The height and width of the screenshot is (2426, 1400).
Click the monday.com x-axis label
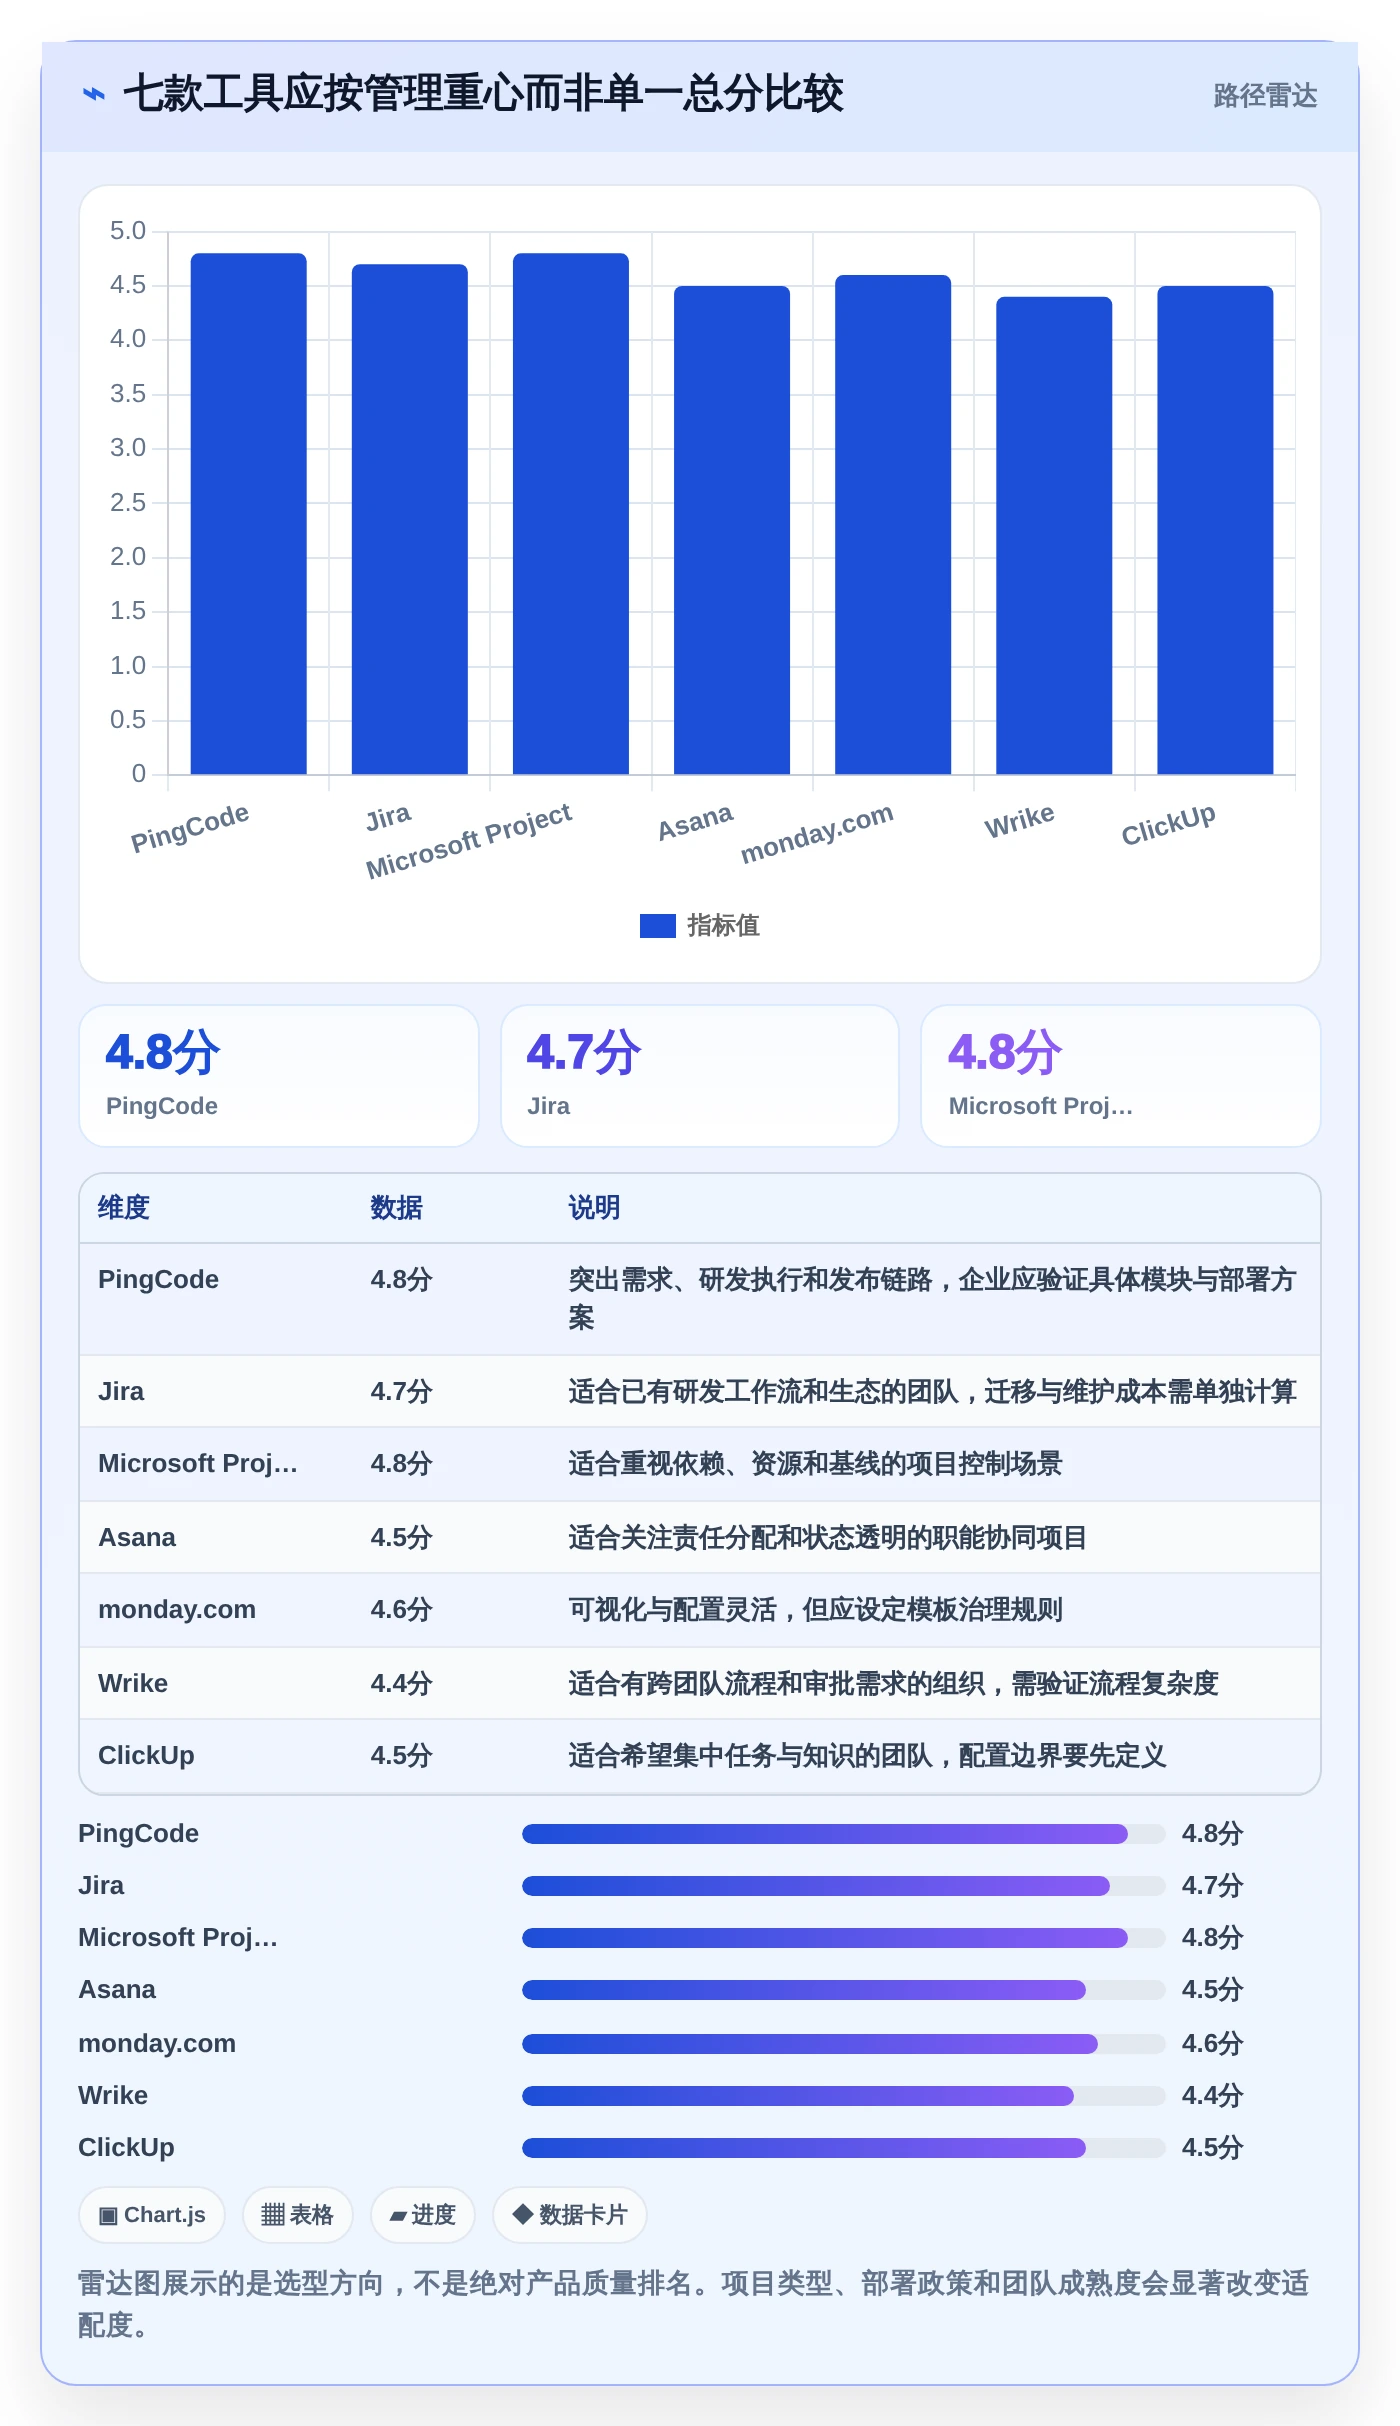coord(817,833)
